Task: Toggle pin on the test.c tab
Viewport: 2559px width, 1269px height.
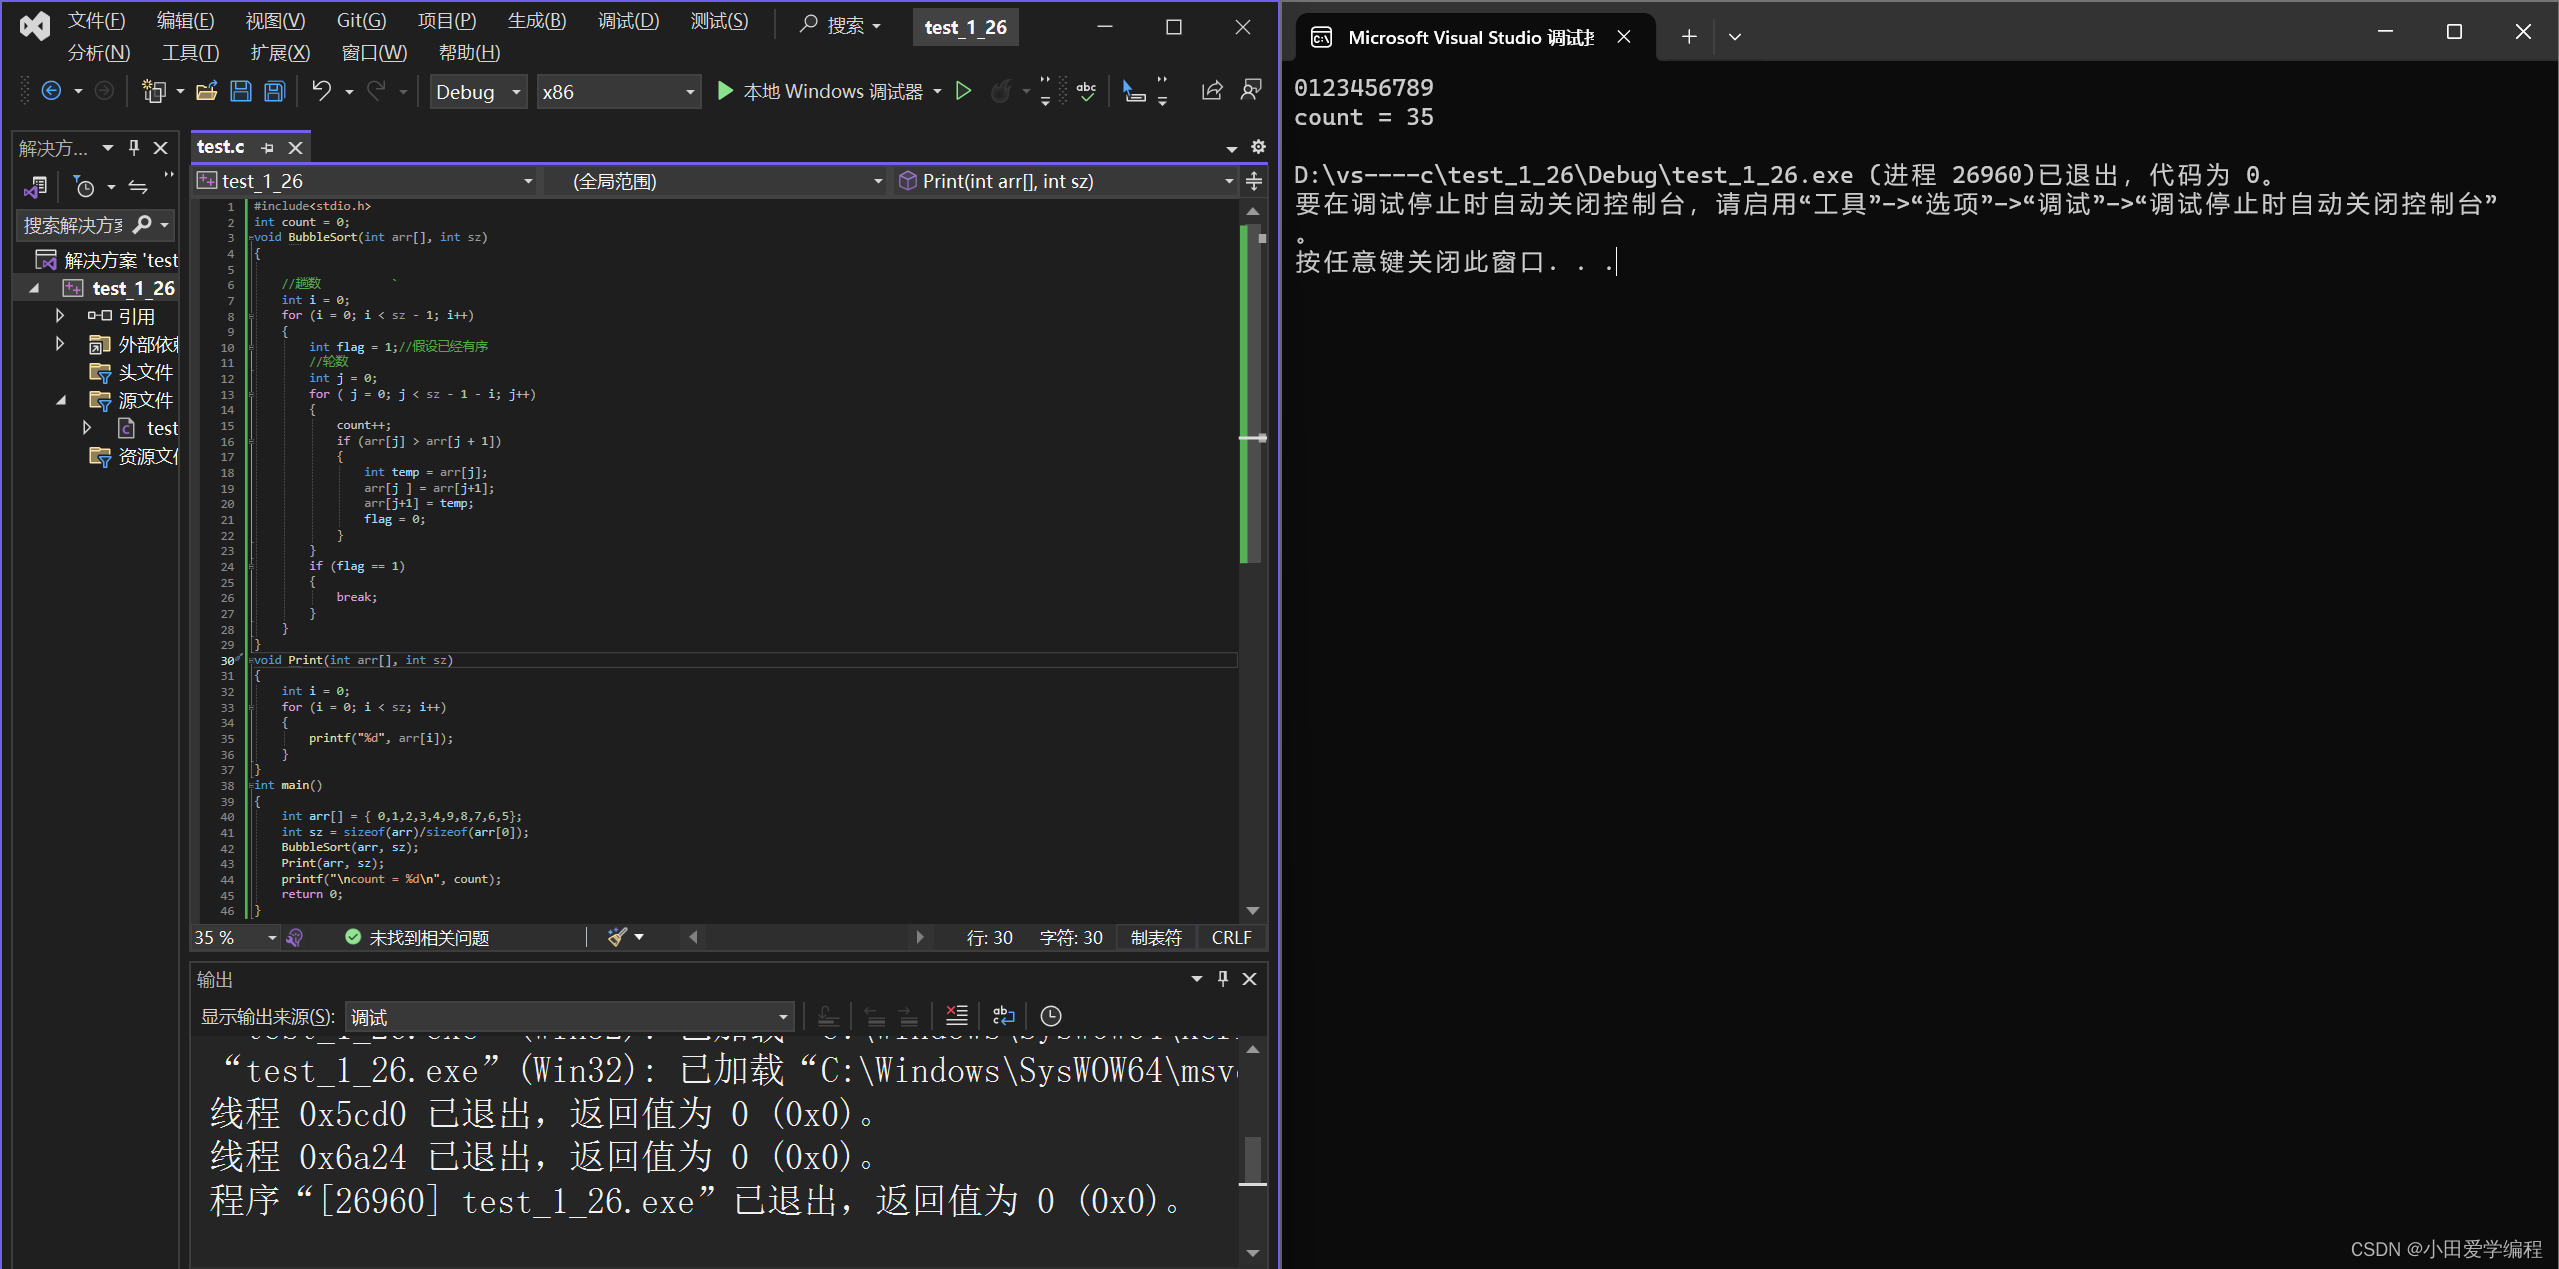Action: [x=267, y=148]
